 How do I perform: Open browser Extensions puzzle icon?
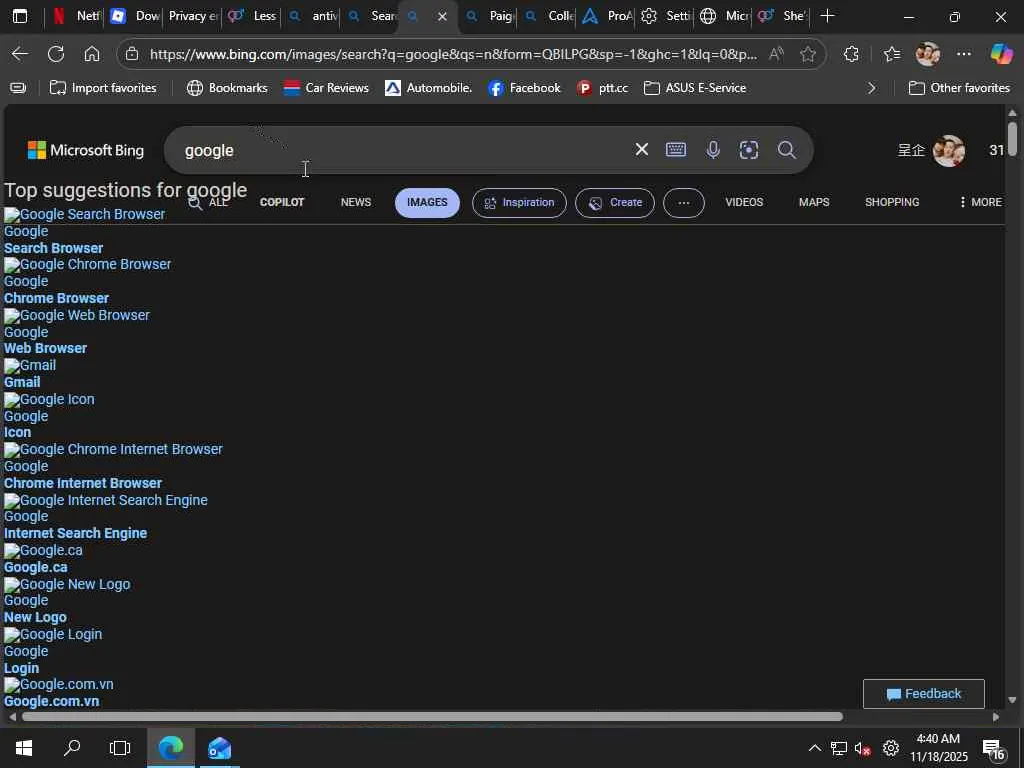point(851,54)
